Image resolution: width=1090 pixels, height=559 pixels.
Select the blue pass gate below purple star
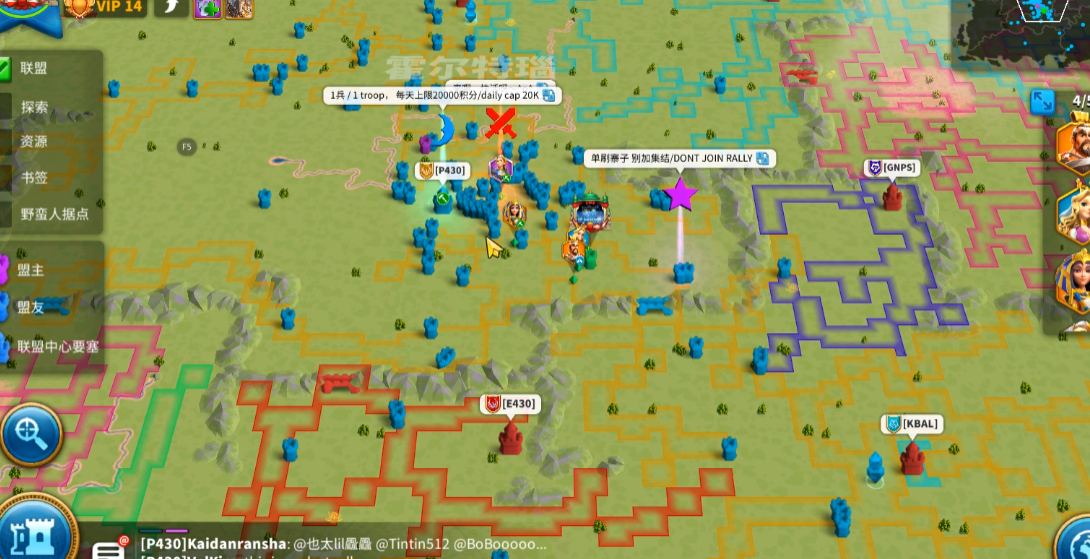(654, 305)
